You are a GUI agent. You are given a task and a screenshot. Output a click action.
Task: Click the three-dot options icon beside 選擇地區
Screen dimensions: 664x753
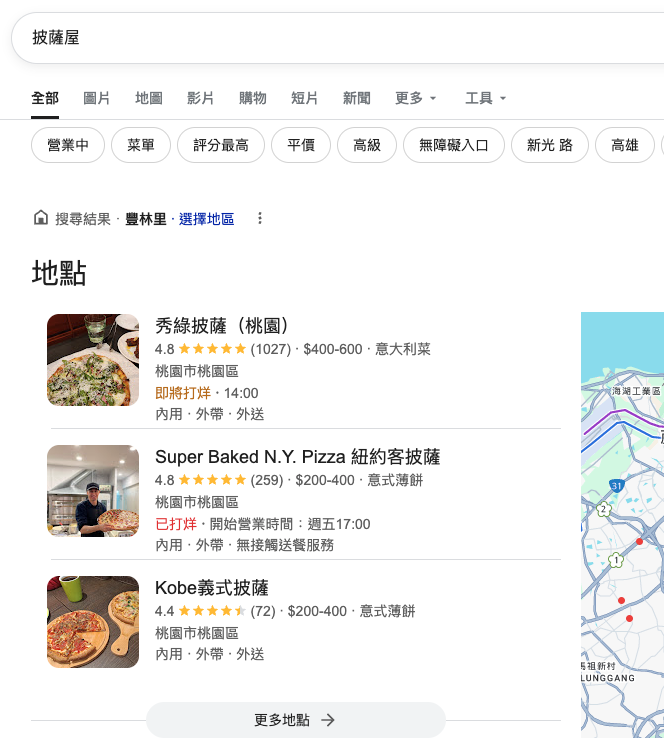click(x=260, y=218)
